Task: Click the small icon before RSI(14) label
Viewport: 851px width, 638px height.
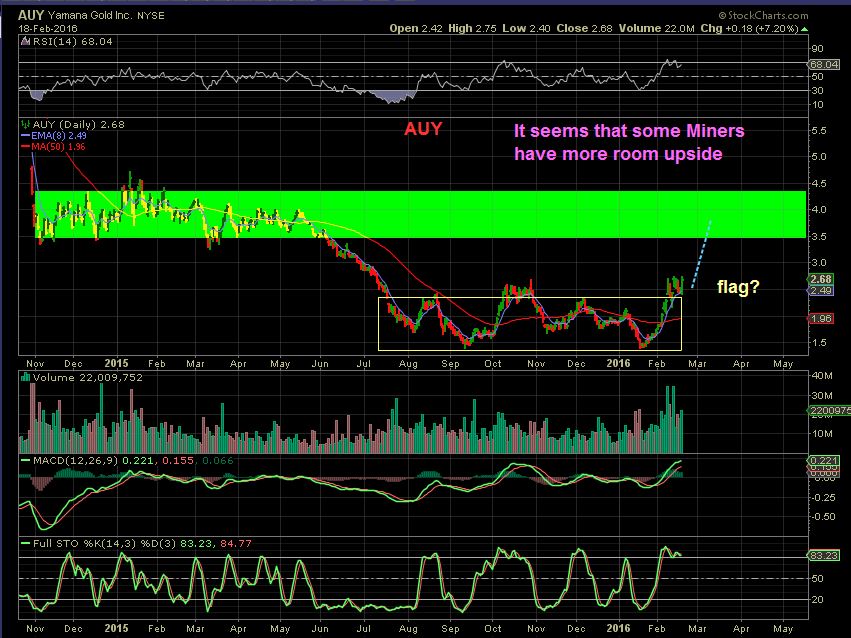Action: click(26, 41)
